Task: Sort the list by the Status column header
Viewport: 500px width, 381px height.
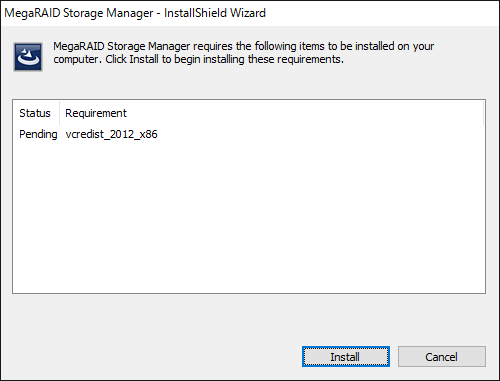Action: [x=36, y=113]
